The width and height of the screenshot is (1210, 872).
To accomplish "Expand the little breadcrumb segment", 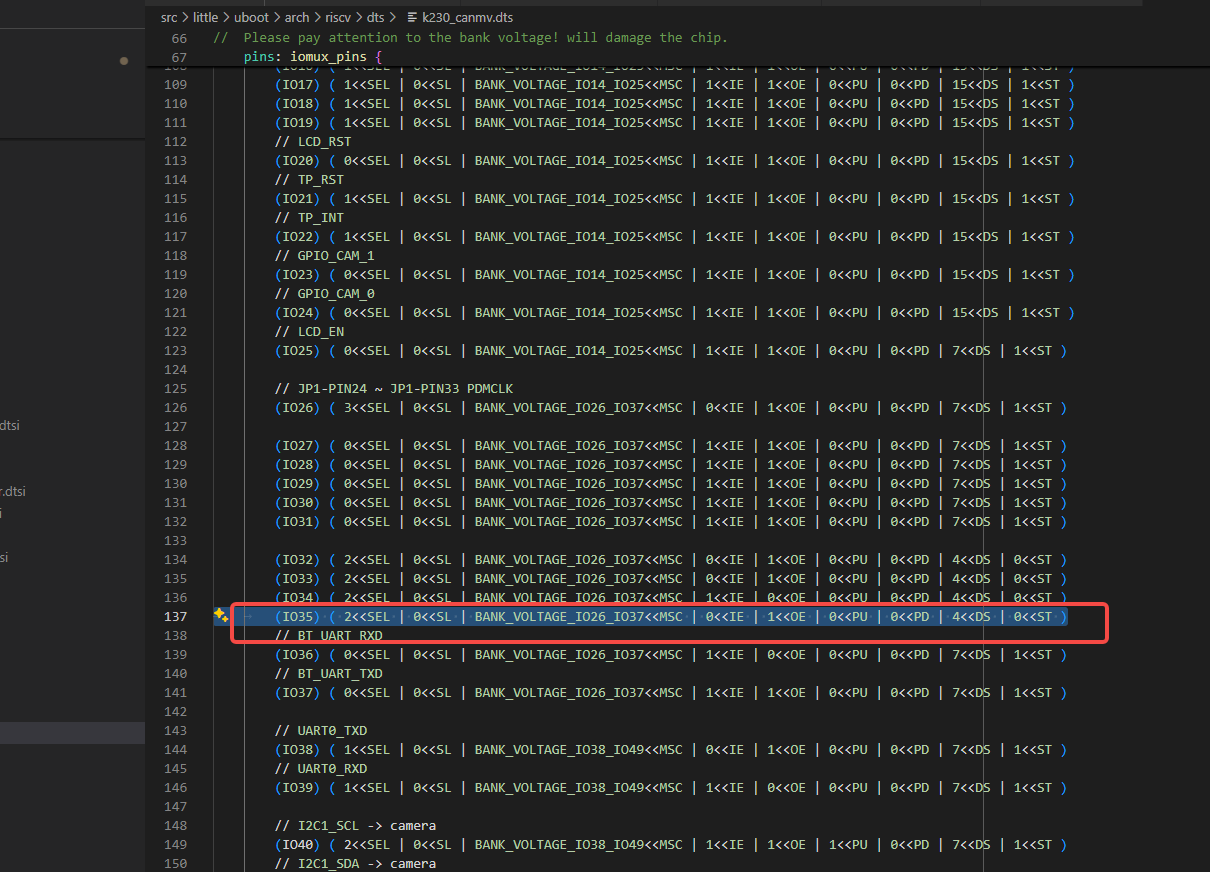I will pyautogui.click(x=205, y=17).
